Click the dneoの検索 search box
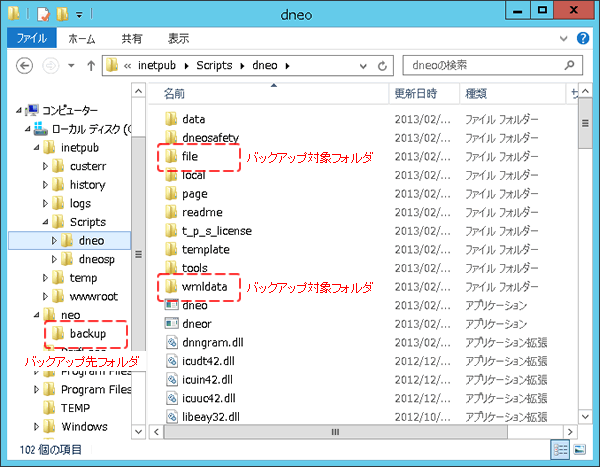 tap(485, 66)
